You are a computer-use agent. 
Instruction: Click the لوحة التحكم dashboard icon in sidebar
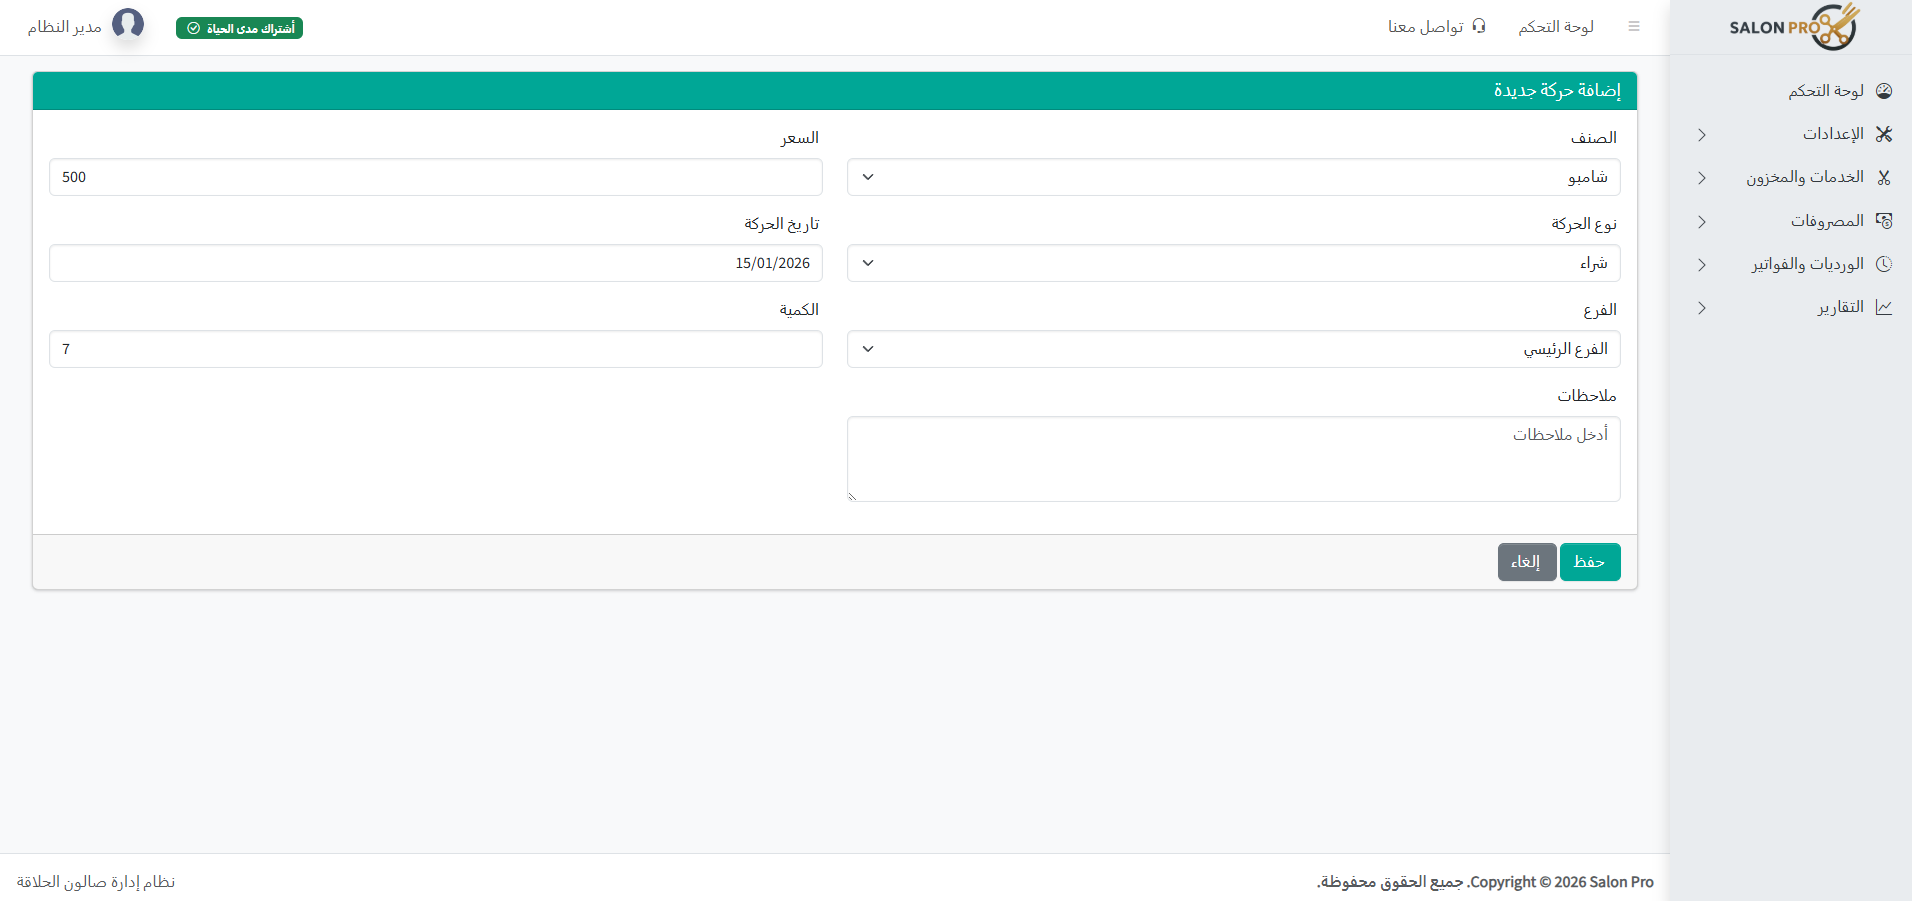1884,90
